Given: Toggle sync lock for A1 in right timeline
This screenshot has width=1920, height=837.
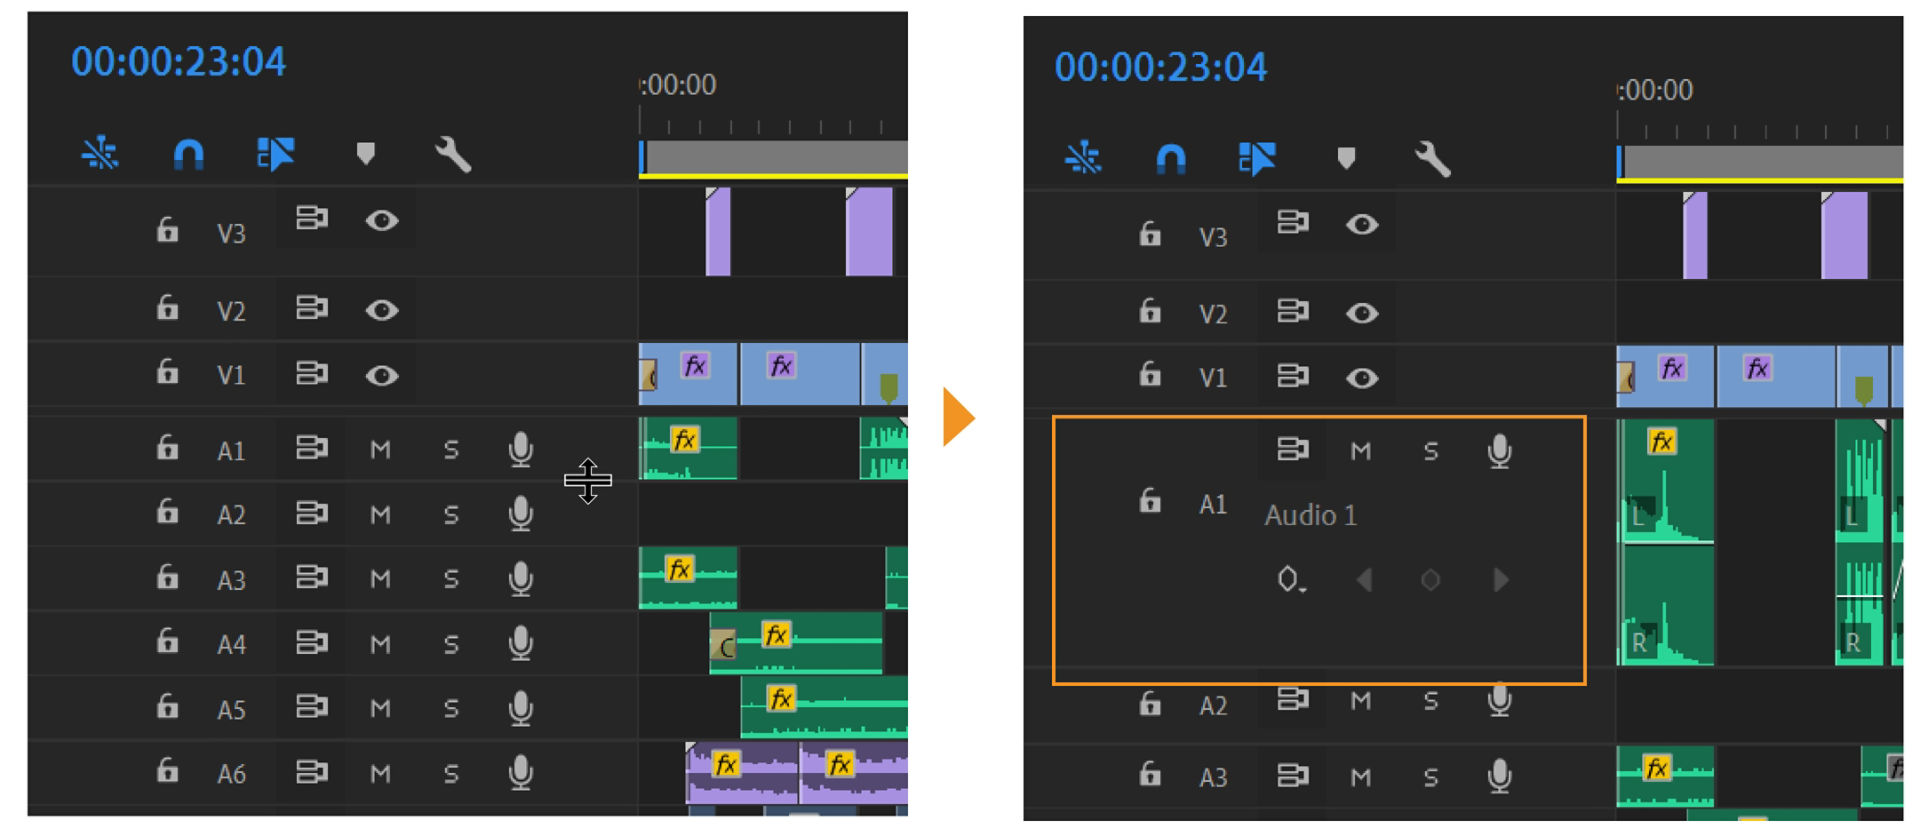Looking at the screenshot, I should coord(1293,449).
